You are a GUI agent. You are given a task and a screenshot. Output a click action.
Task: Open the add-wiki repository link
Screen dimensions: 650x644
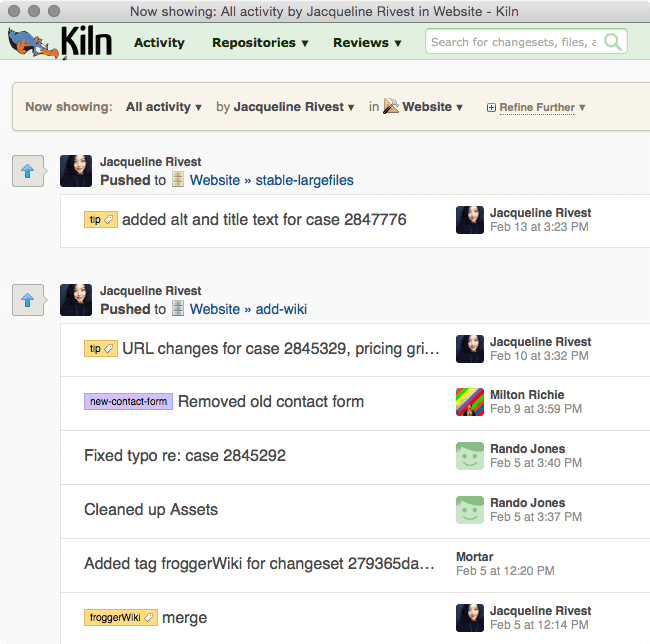(x=281, y=309)
